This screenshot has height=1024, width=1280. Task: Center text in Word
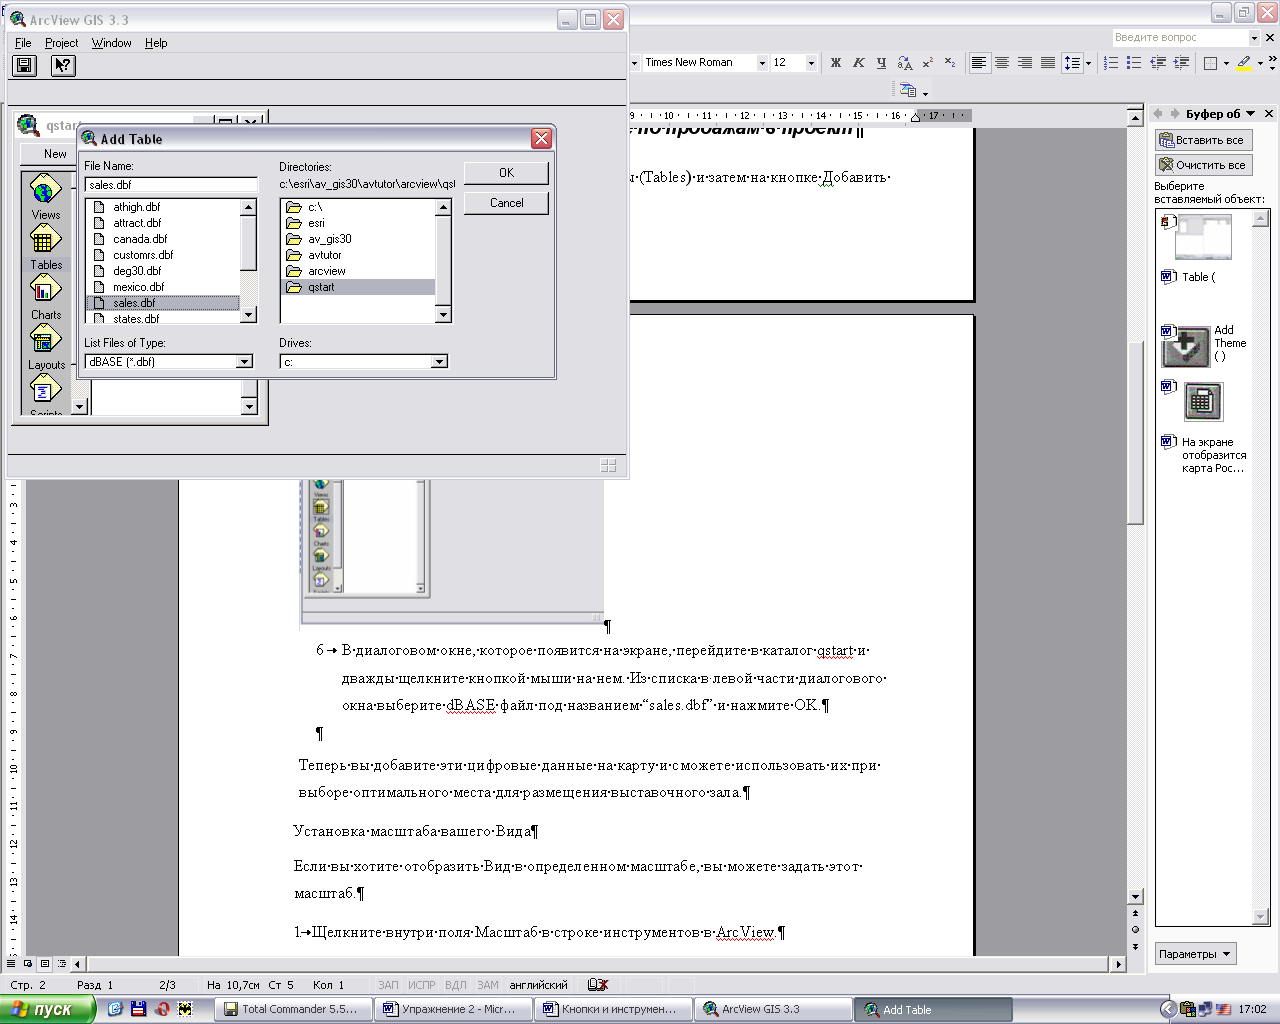click(1002, 62)
